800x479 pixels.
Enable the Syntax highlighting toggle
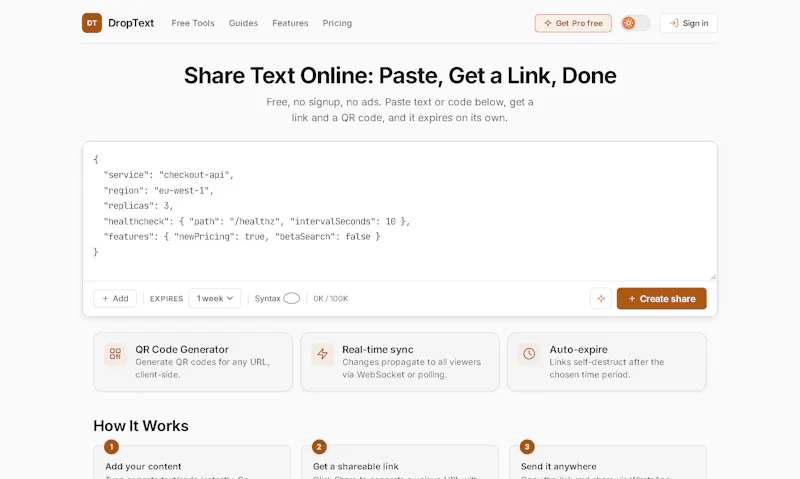tap(291, 298)
